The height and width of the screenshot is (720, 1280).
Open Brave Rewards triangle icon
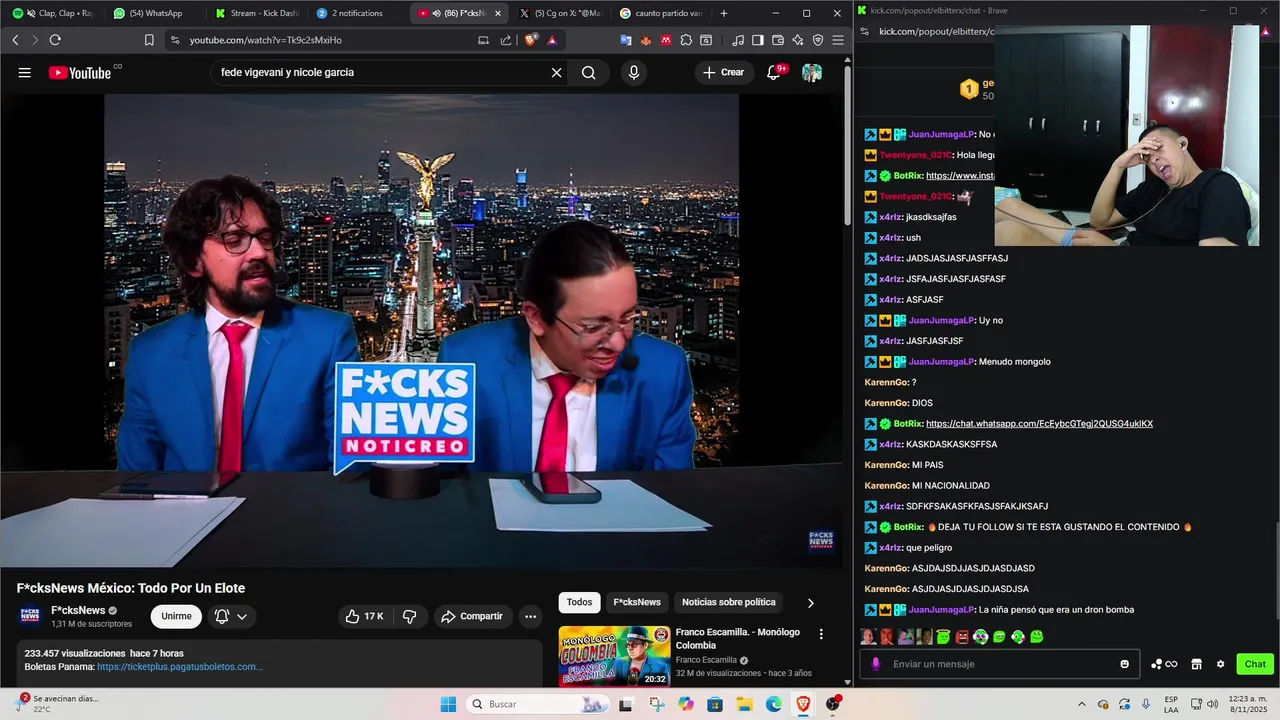552,40
